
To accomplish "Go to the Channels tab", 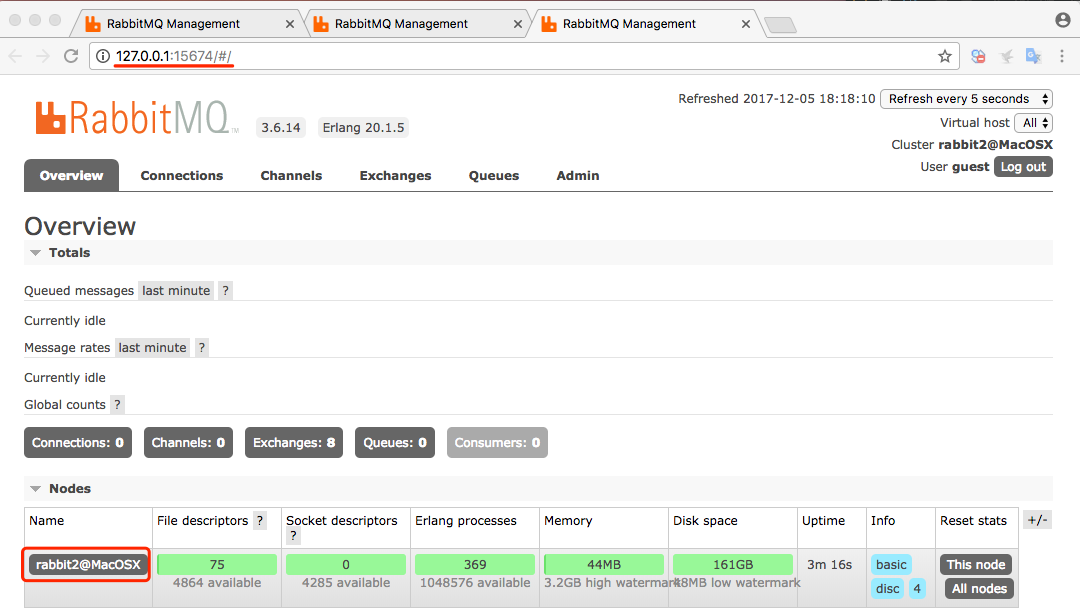I will (291, 176).
